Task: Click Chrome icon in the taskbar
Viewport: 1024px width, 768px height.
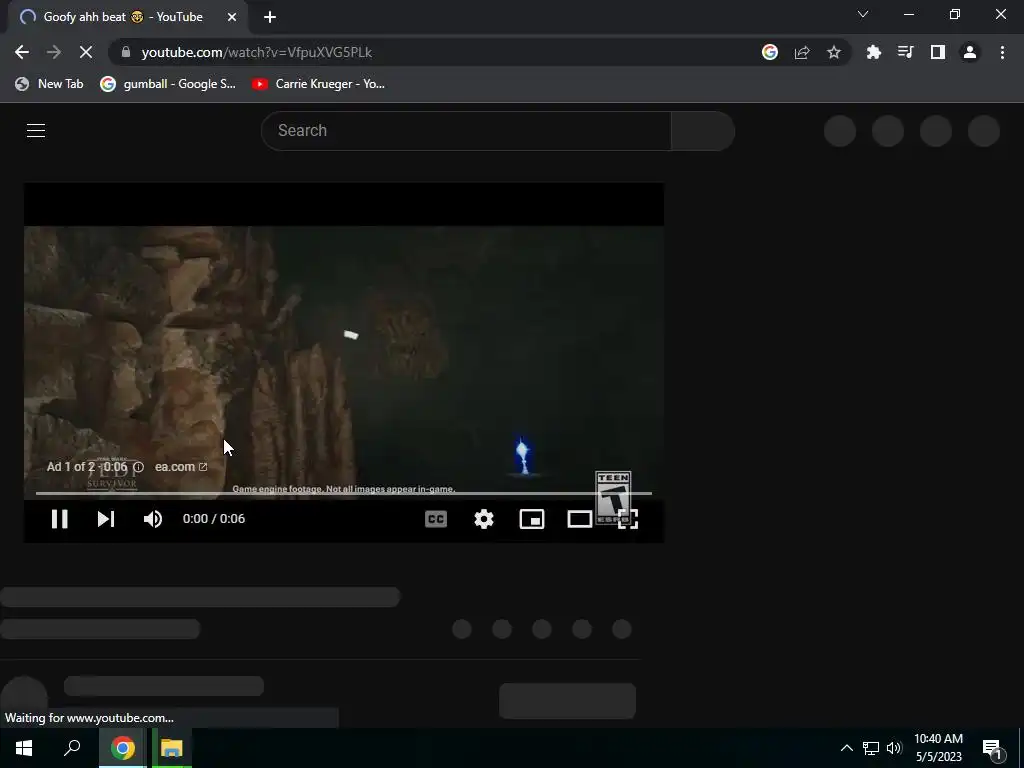Action: 122,748
